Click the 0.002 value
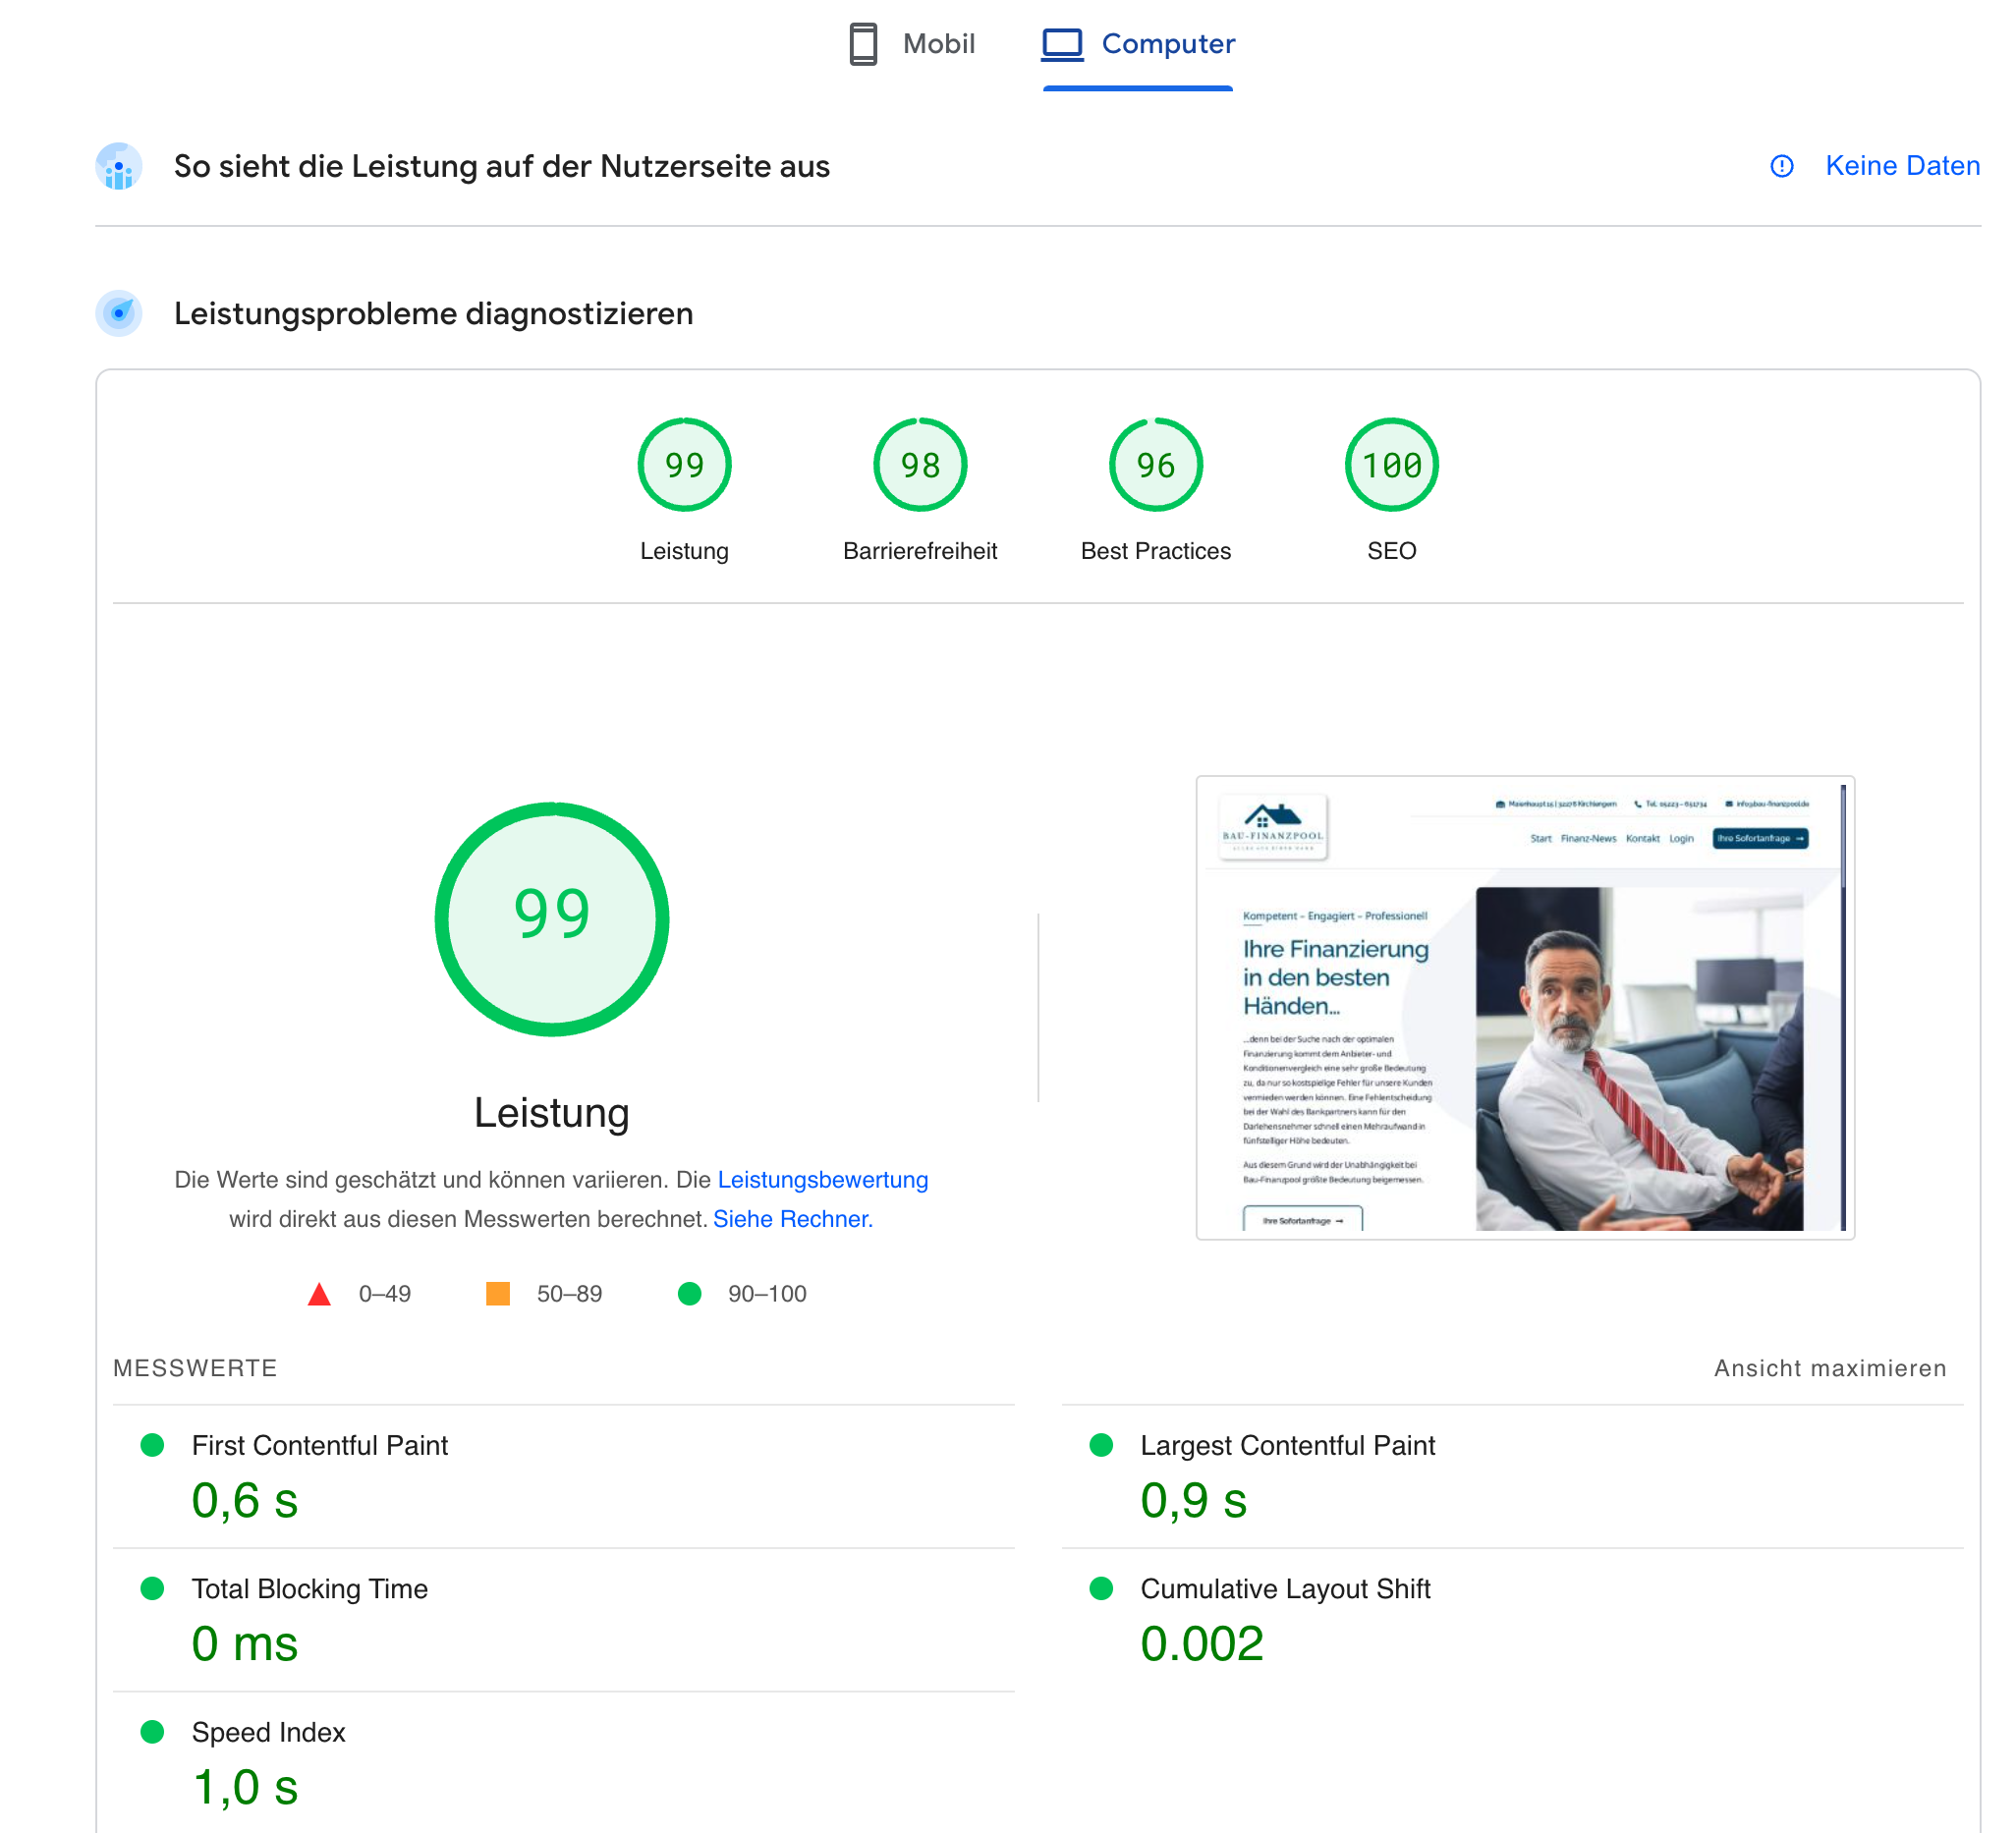Image resolution: width=2016 pixels, height=1833 pixels. click(x=1202, y=1644)
